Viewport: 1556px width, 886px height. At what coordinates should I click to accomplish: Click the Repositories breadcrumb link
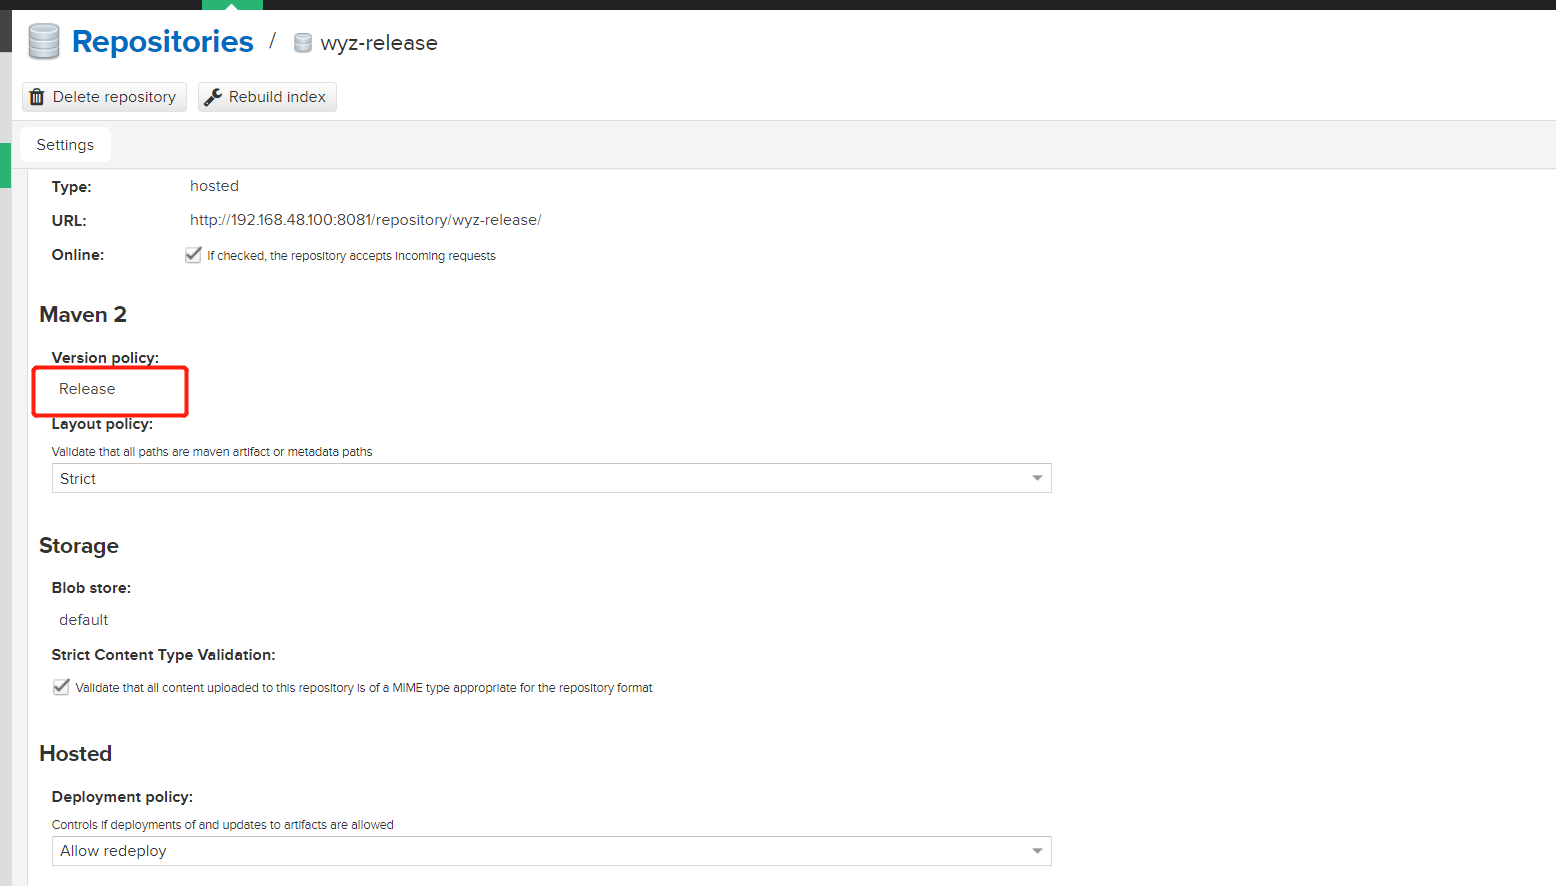click(x=162, y=41)
